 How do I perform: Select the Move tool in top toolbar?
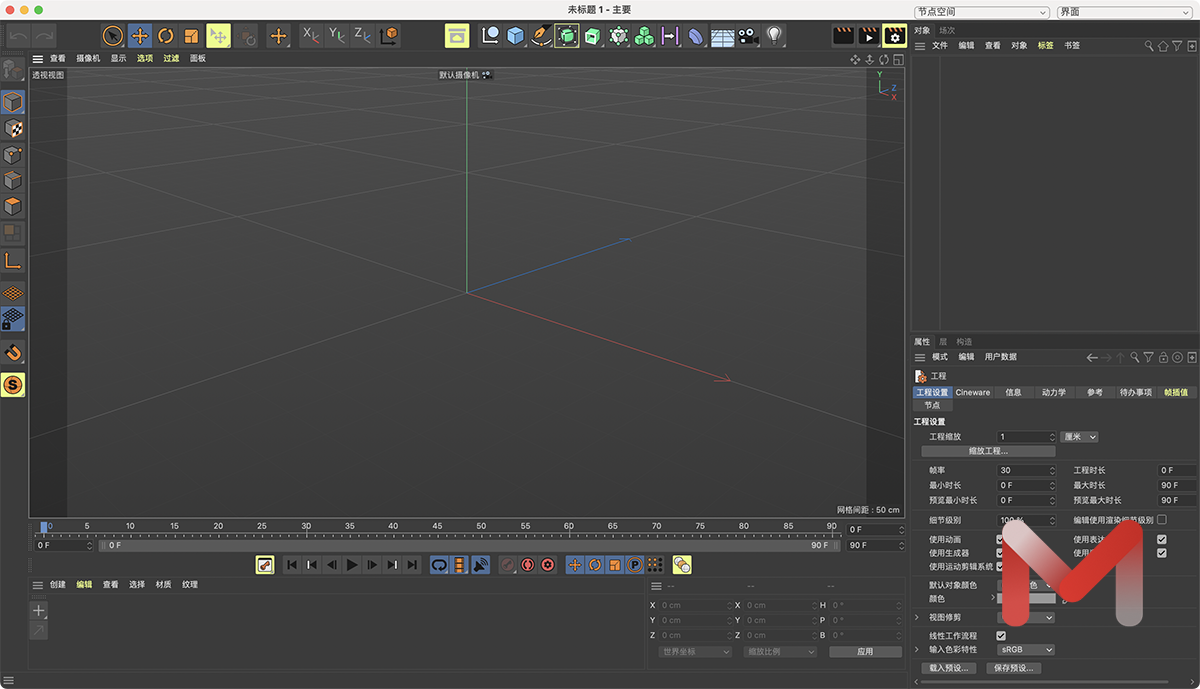point(140,36)
